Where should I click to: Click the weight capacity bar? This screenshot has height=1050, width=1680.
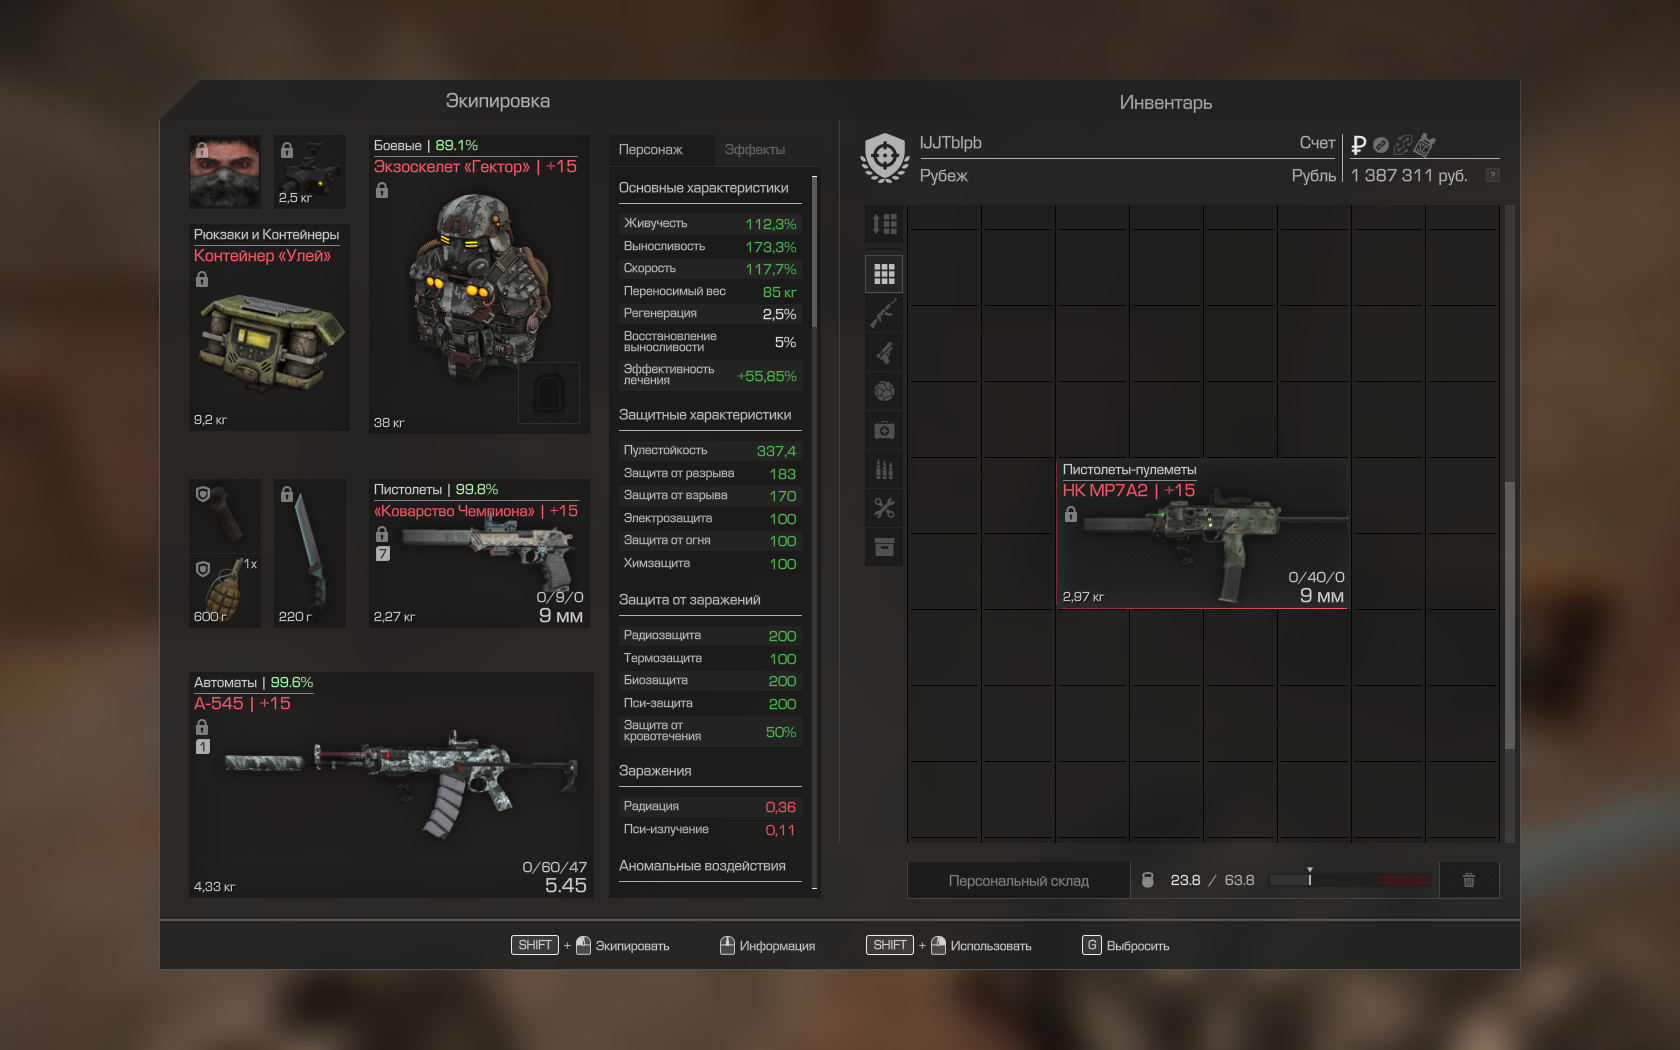point(1349,880)
